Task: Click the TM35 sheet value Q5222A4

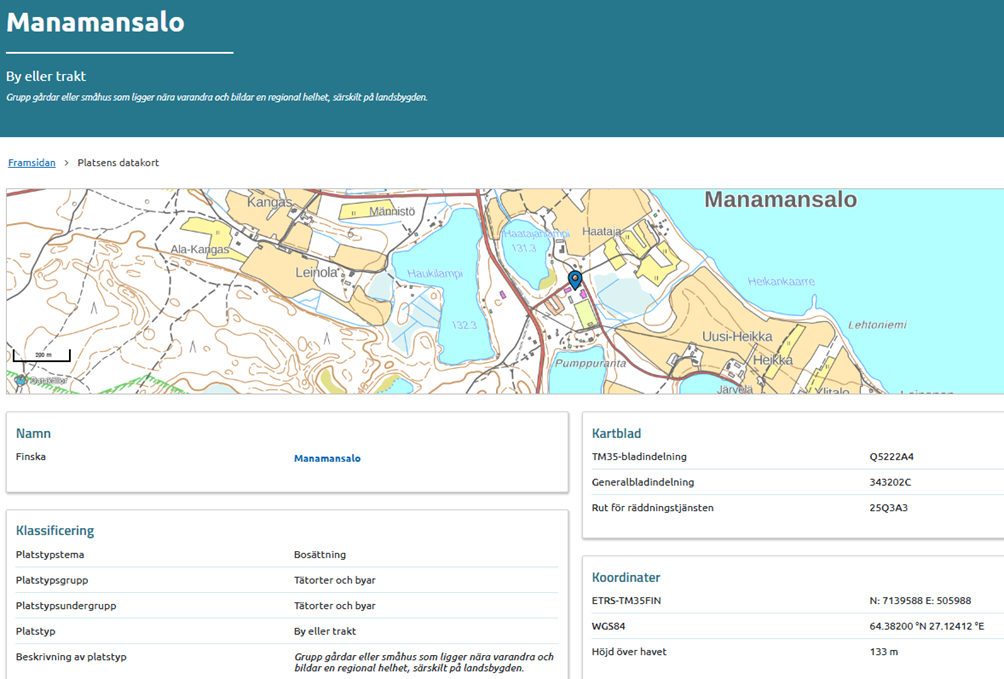Action: 892,457
